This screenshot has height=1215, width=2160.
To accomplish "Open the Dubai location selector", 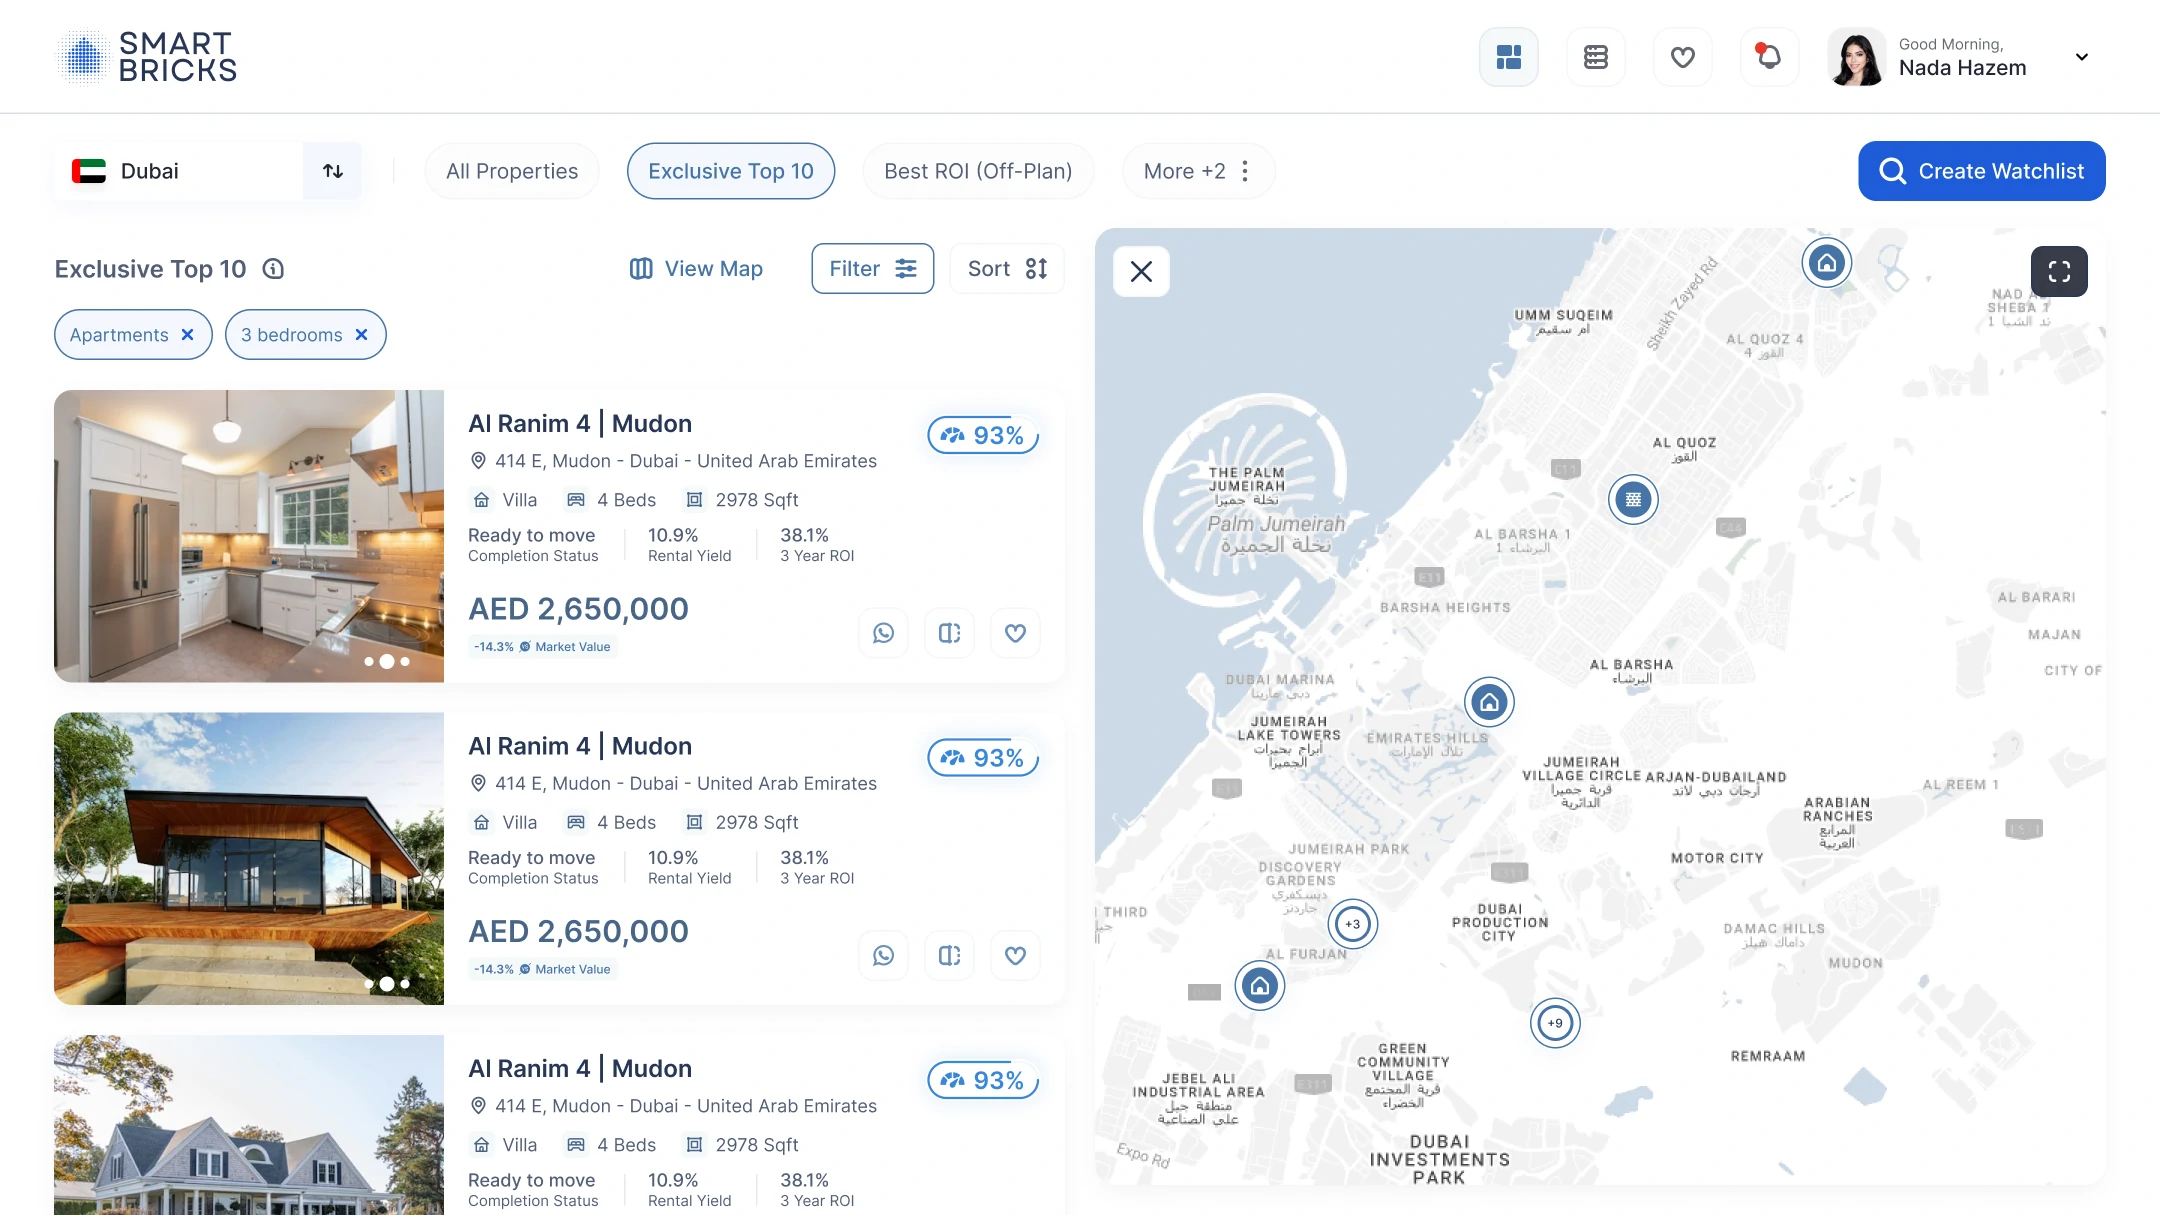I will click(180, 171).
